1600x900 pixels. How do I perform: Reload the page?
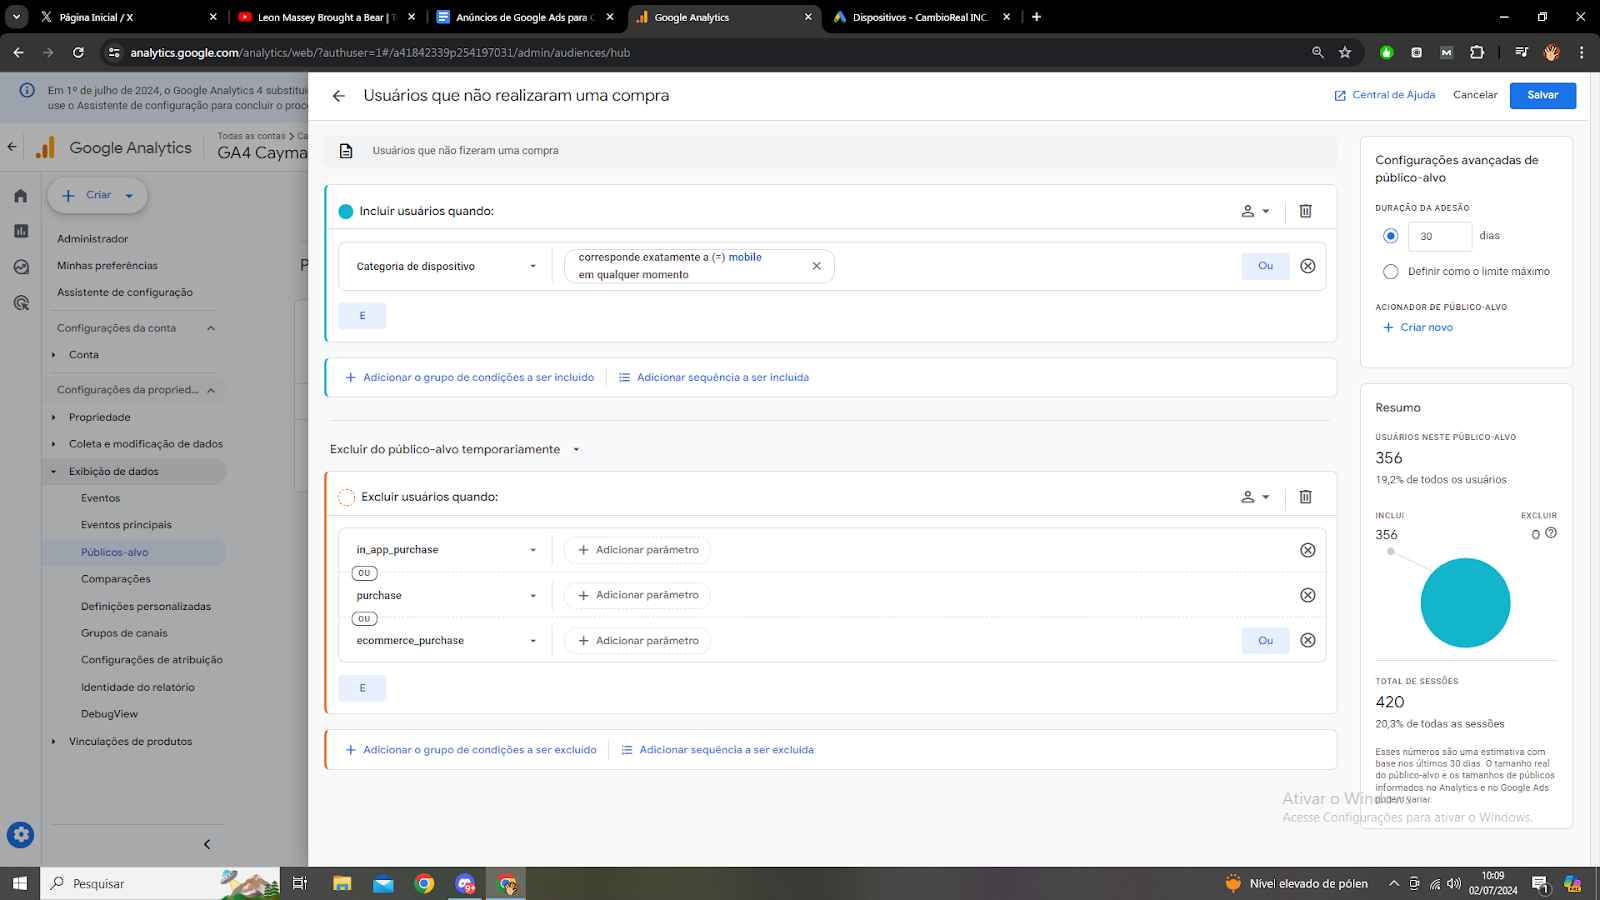(x=78, y=52)
